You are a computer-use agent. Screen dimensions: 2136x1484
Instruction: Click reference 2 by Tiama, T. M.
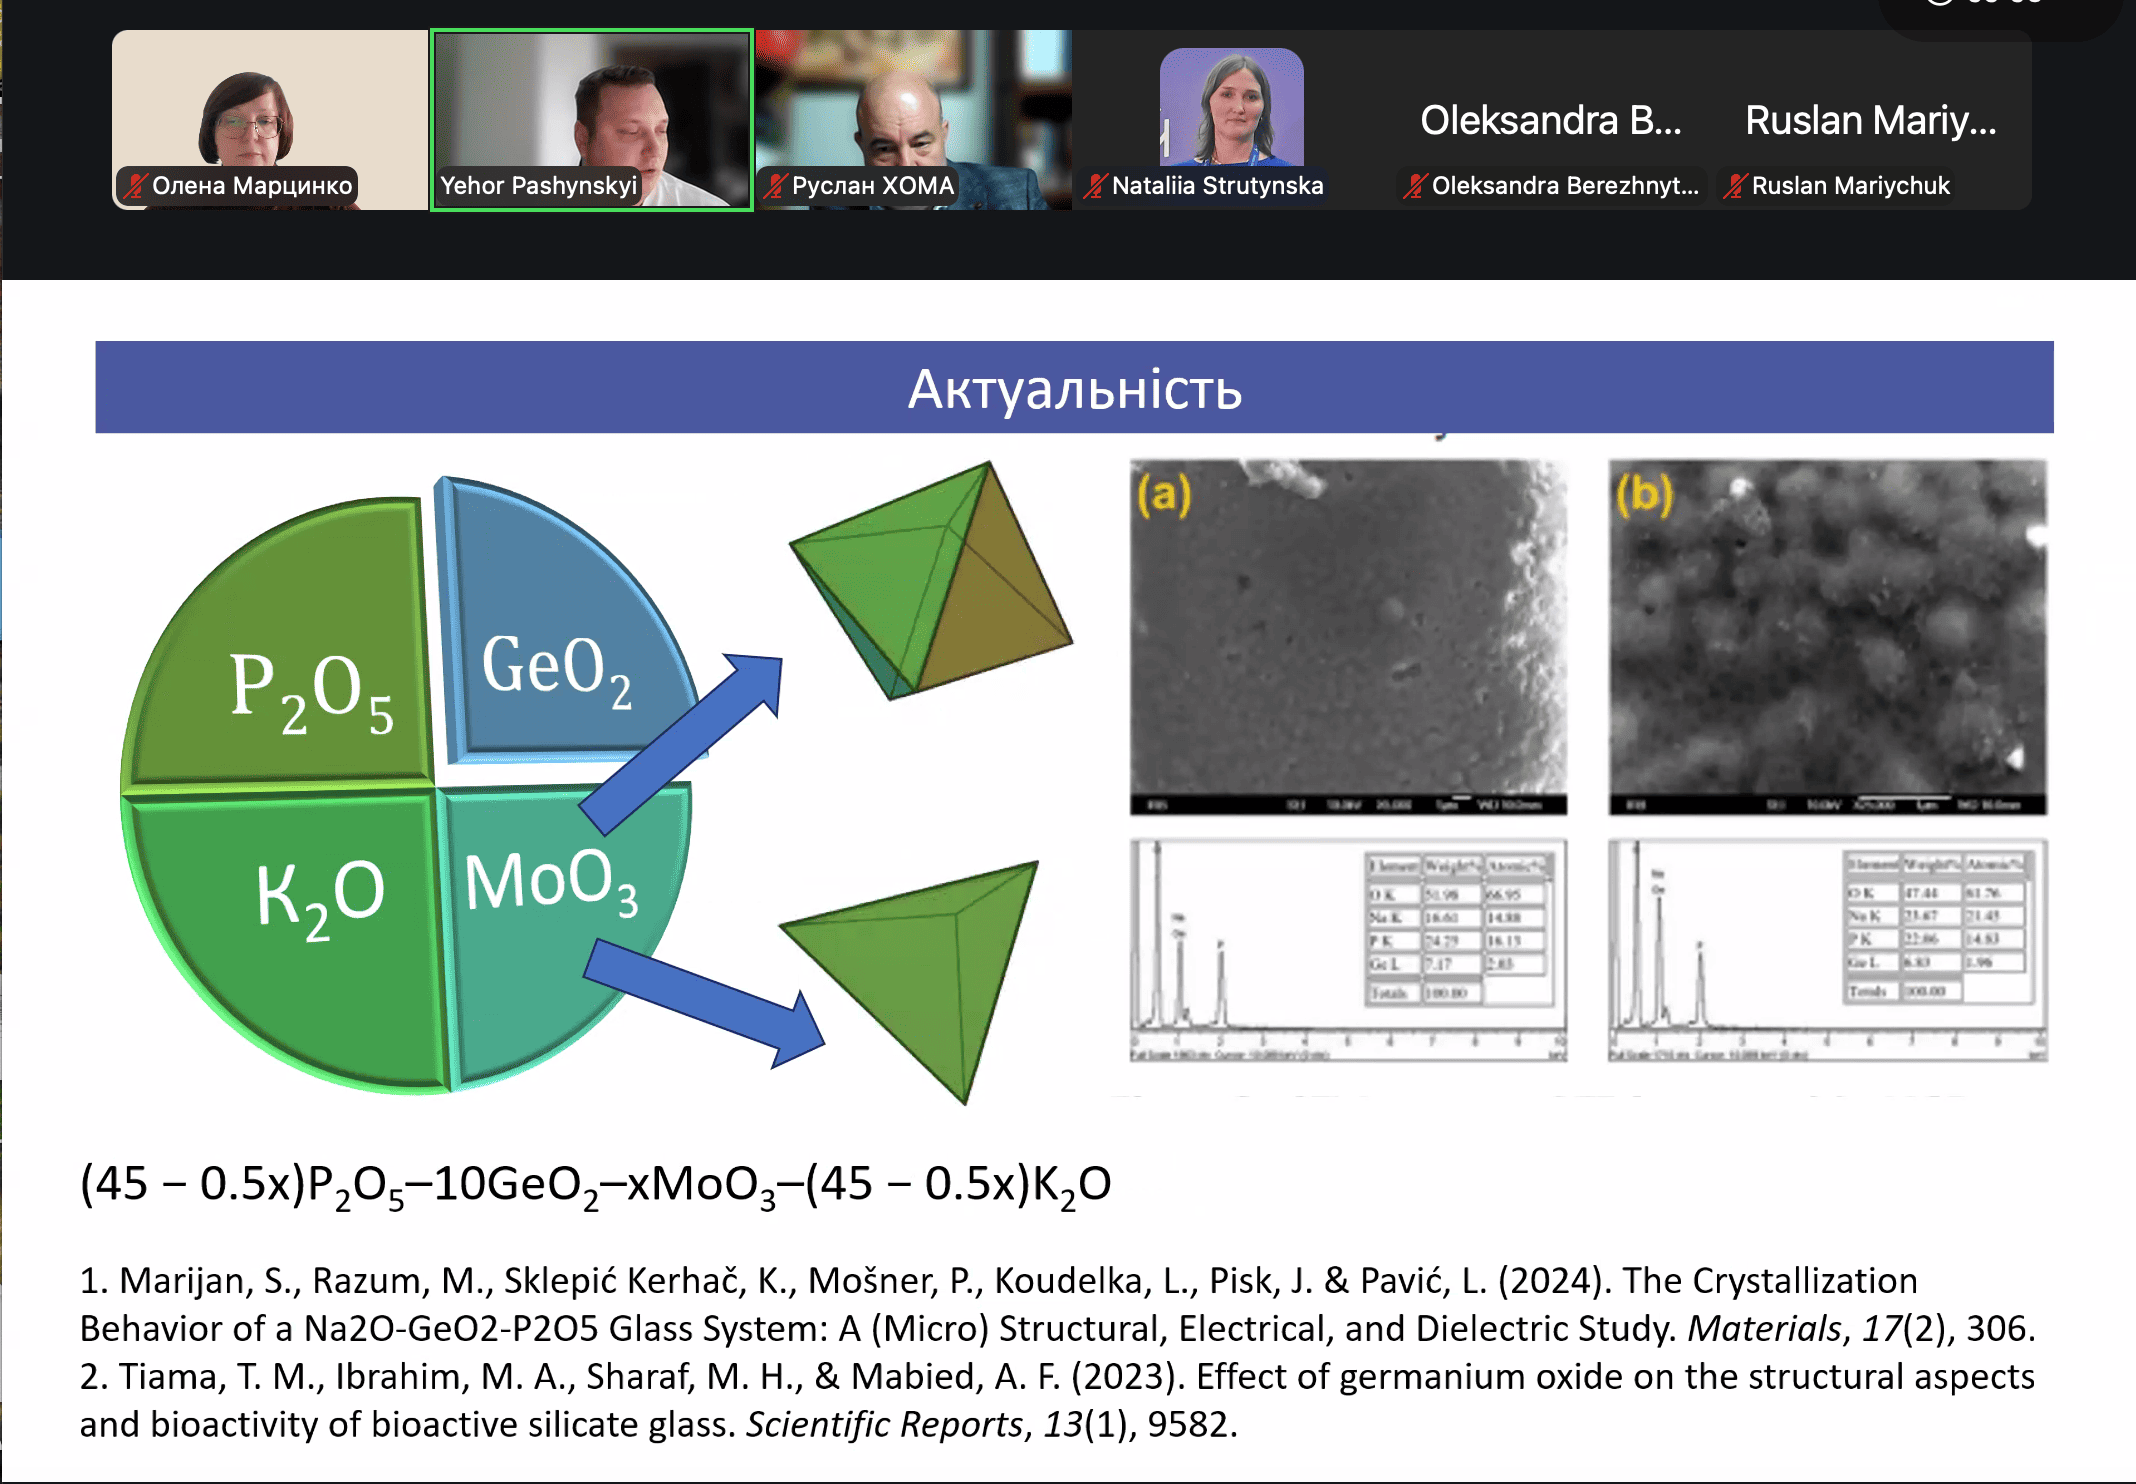click(x=1057, y=1400)
